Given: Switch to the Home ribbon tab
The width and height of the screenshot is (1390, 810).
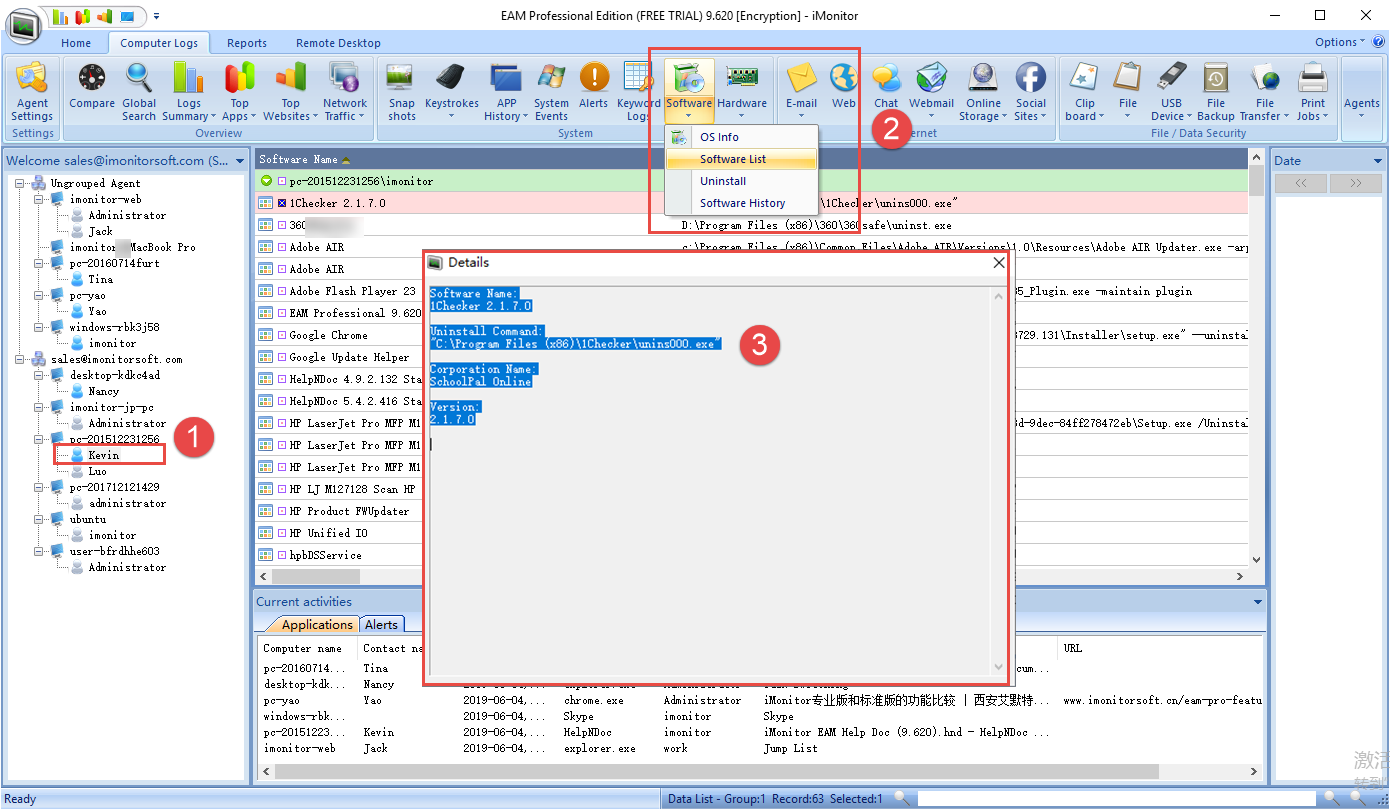Looking at the screenshot, I should click(x=76, y=43).
